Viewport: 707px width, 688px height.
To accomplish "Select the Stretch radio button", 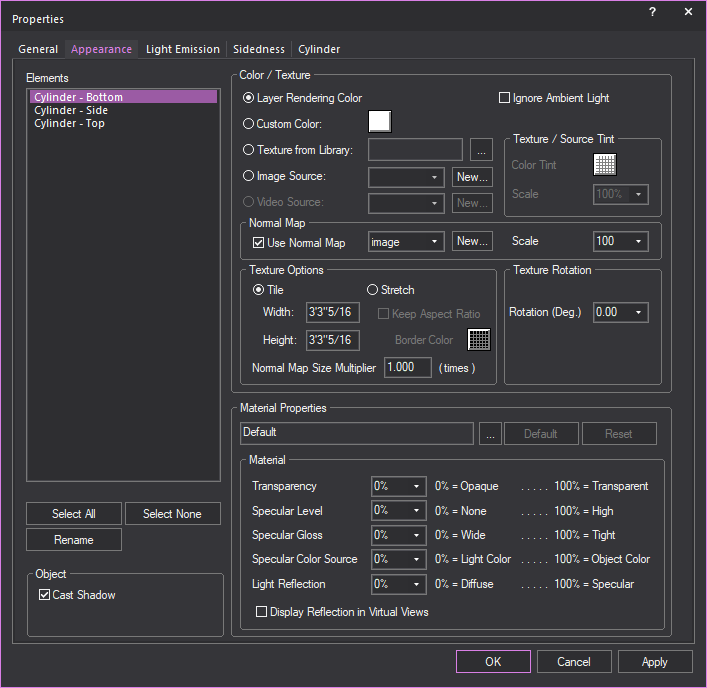I will point(372,290).
